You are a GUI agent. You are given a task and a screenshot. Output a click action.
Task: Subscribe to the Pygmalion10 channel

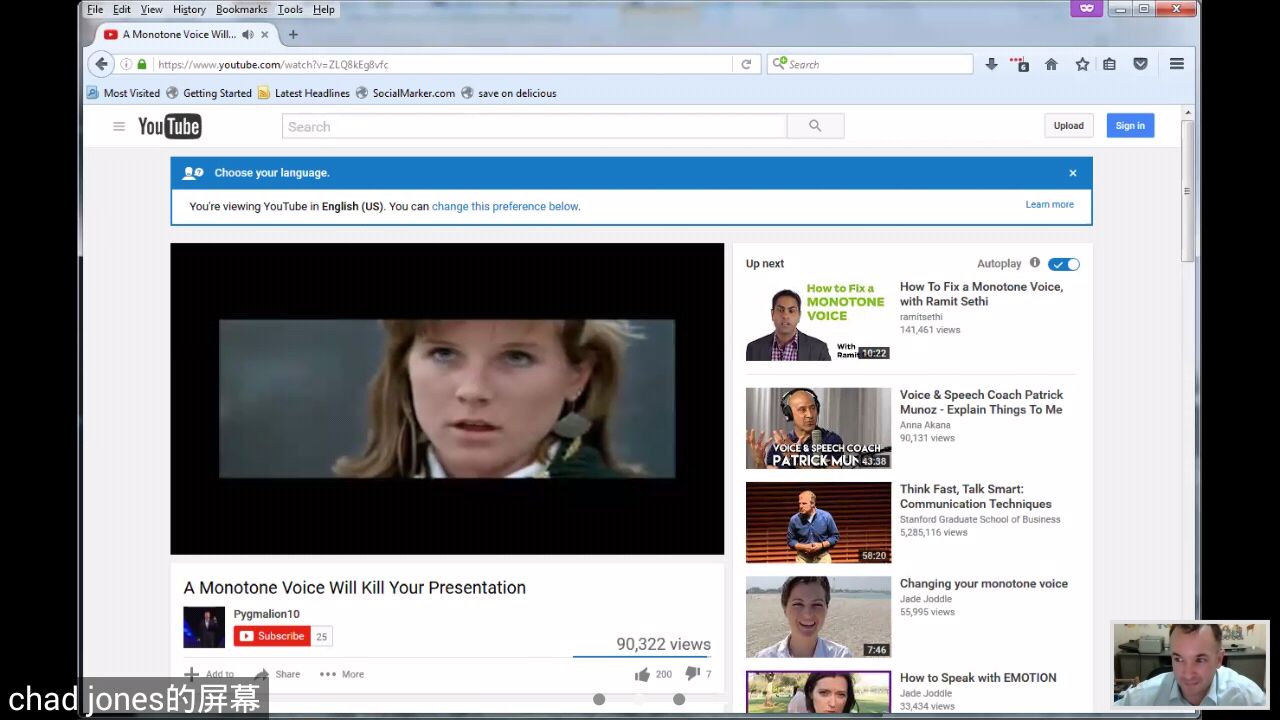pyautogui.click(x=272, y=636)
